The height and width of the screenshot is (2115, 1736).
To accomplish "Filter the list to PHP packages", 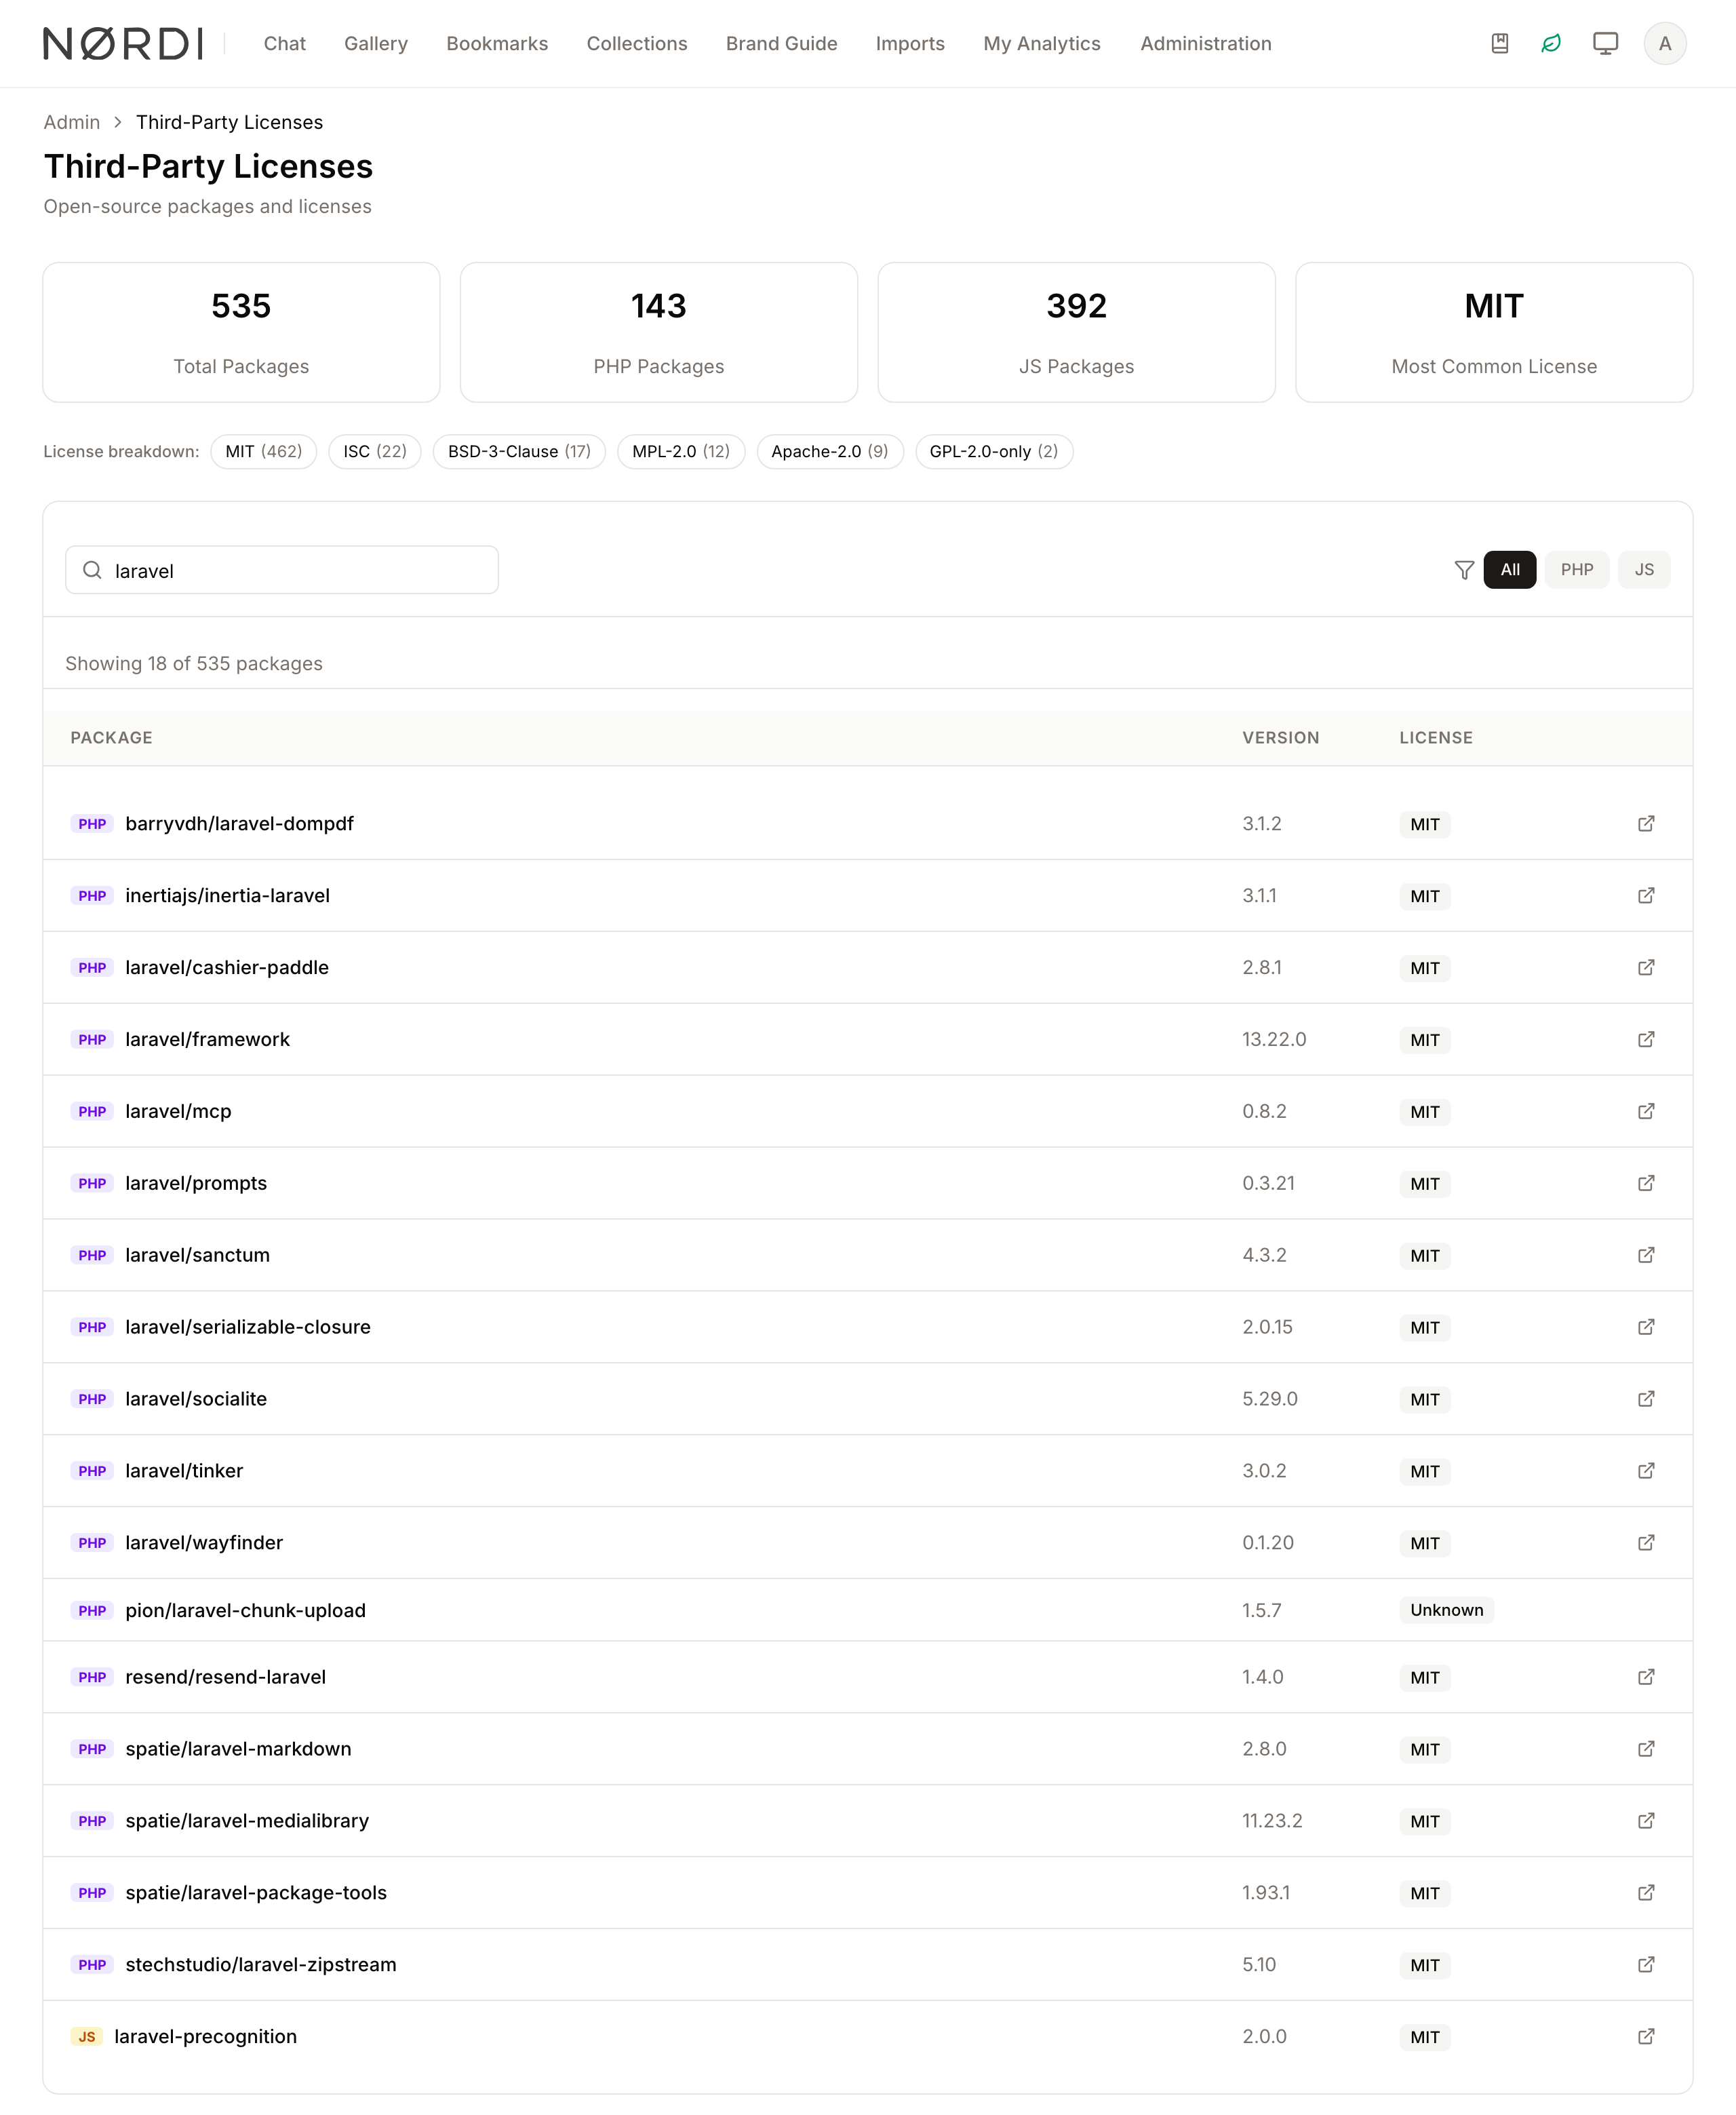I will click(1576, 570).
